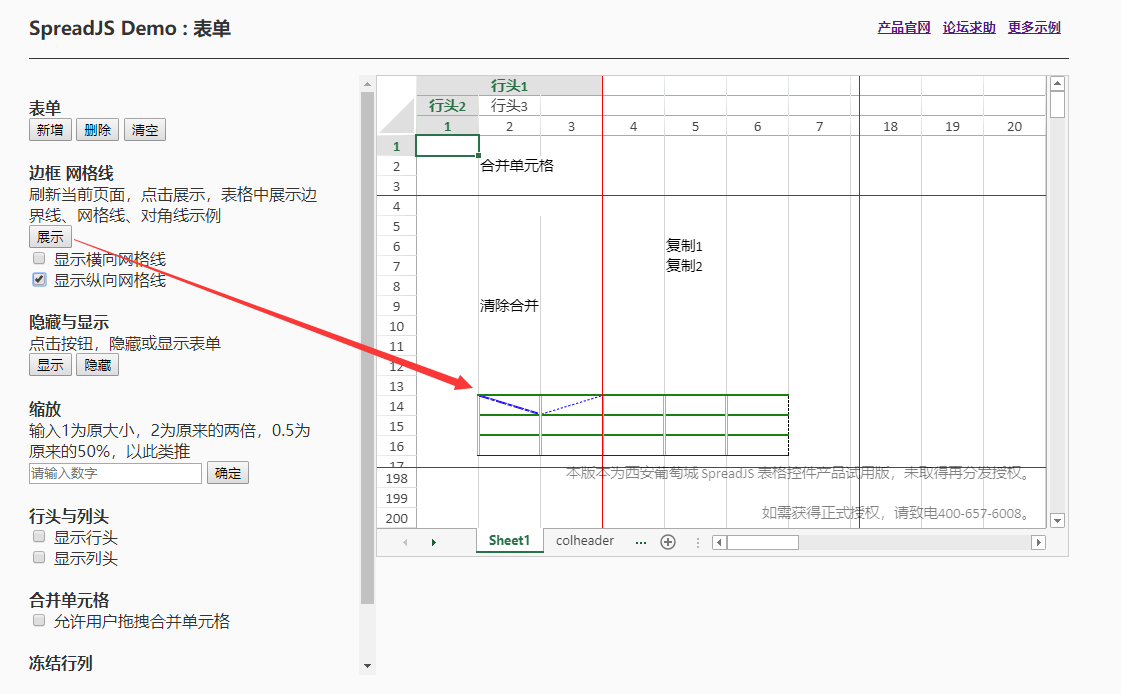Click the left panel scroll up arrow
The height and width of the screenshot is (694, 1121).
pyautogui.click(x=367, y=84)
